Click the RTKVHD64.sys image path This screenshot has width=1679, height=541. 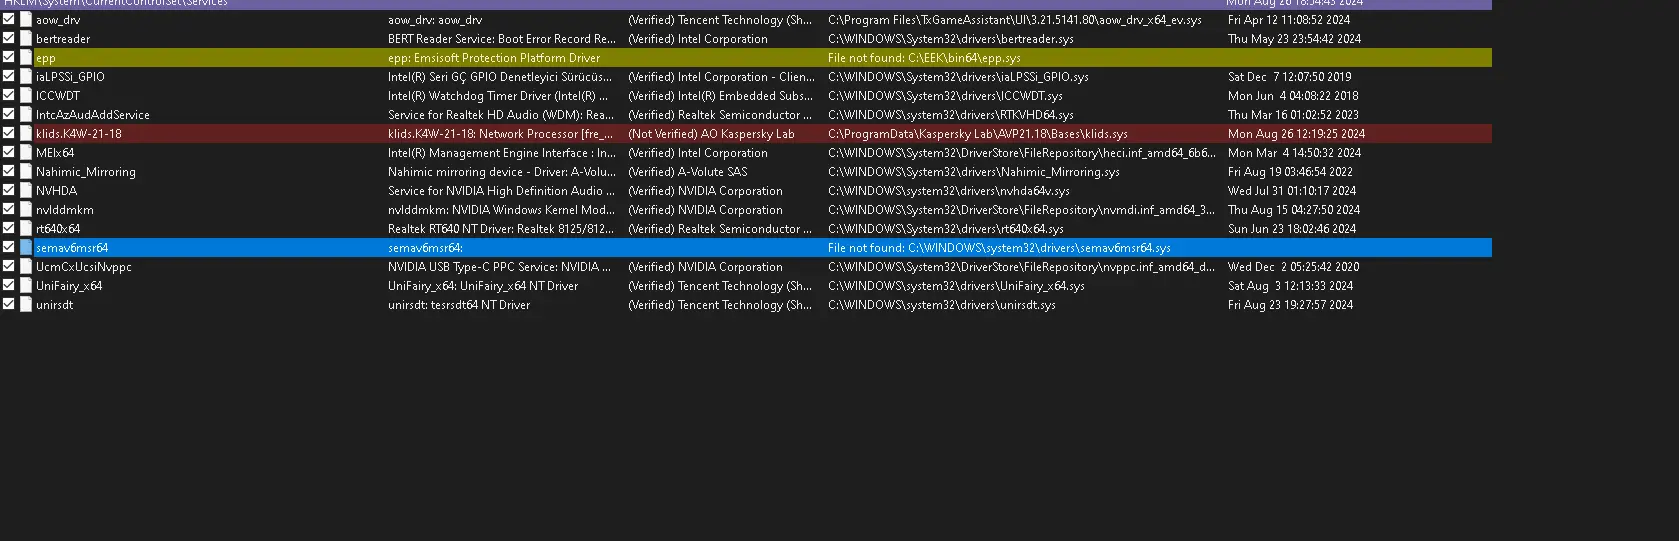click(951, 115)
